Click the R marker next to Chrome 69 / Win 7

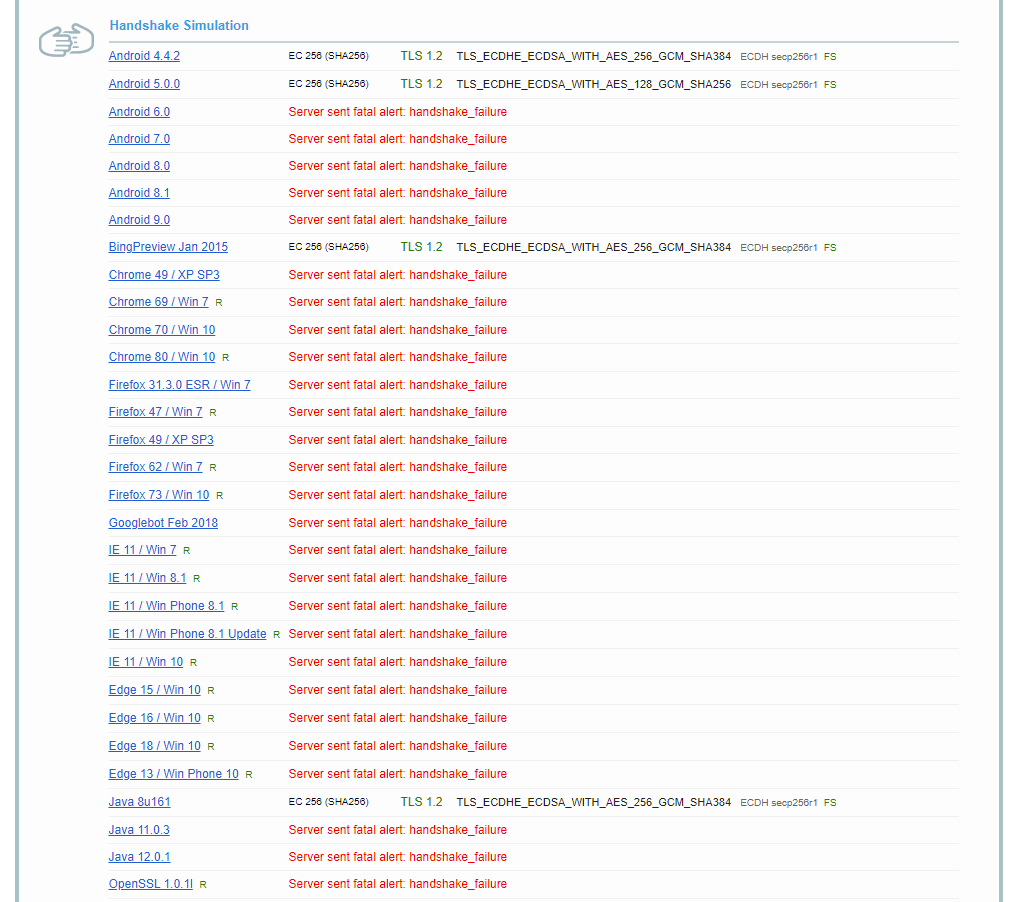click(219, 302)
